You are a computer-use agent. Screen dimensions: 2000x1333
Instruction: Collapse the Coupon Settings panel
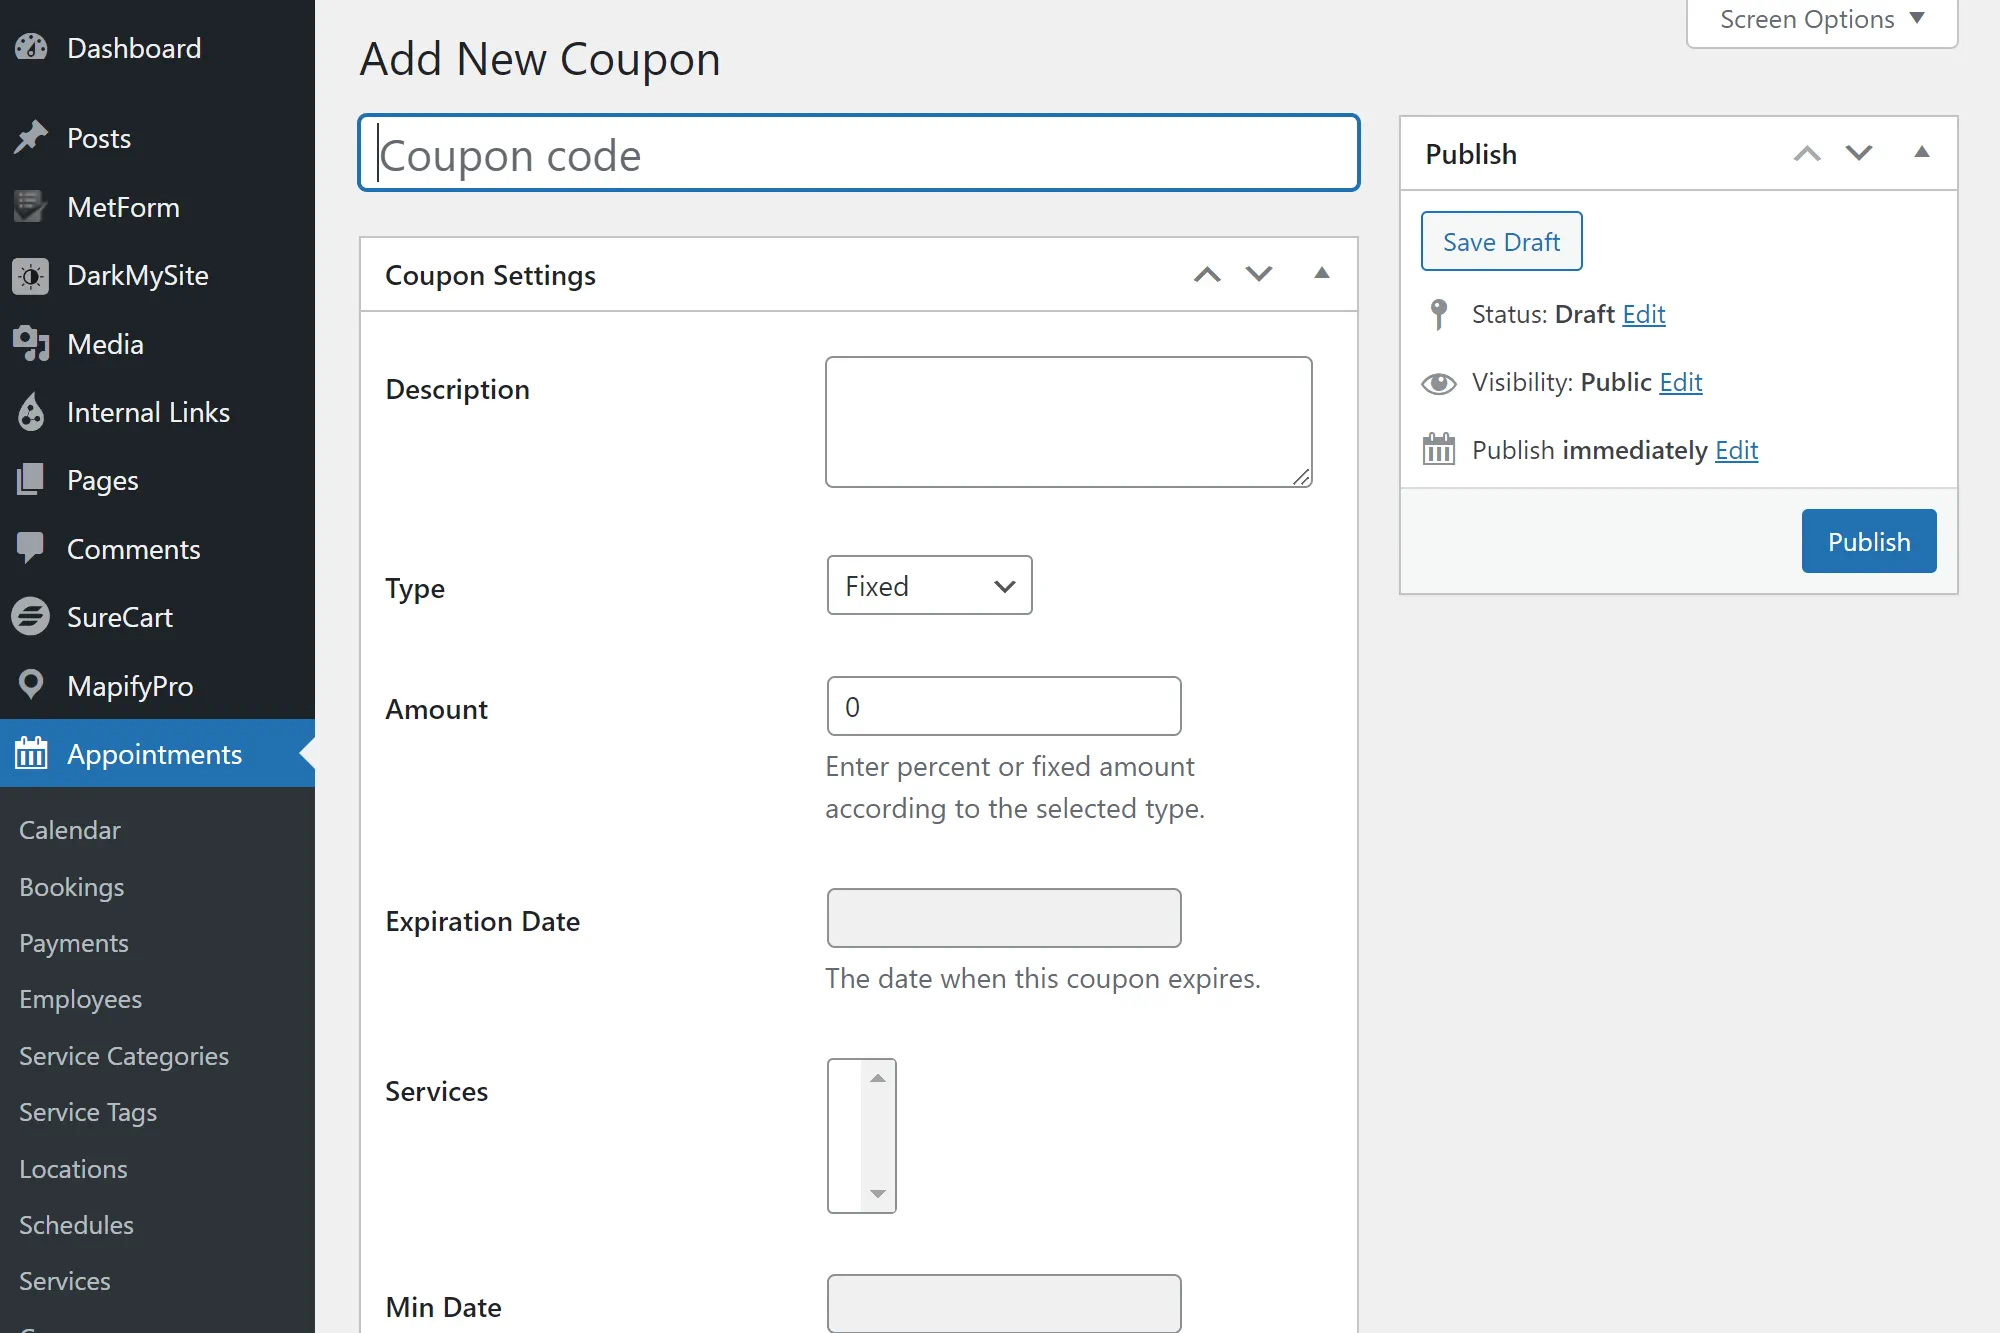coord(1322,273)
